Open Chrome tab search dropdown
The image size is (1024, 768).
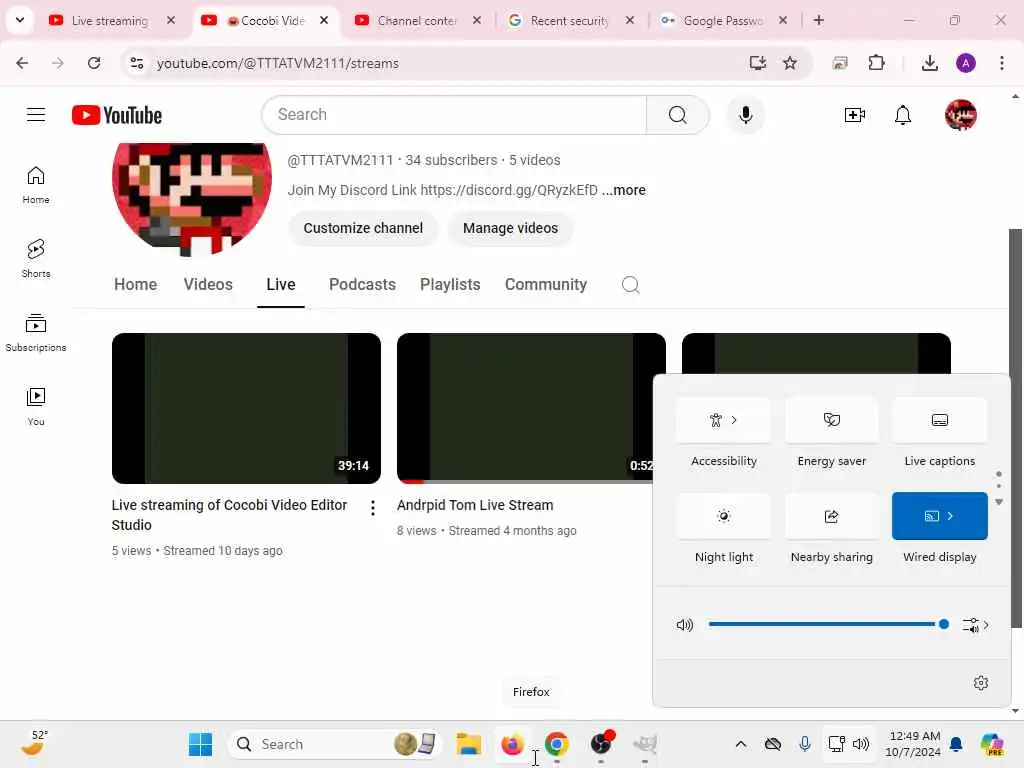pyautogui.click(x=20, y=20)
